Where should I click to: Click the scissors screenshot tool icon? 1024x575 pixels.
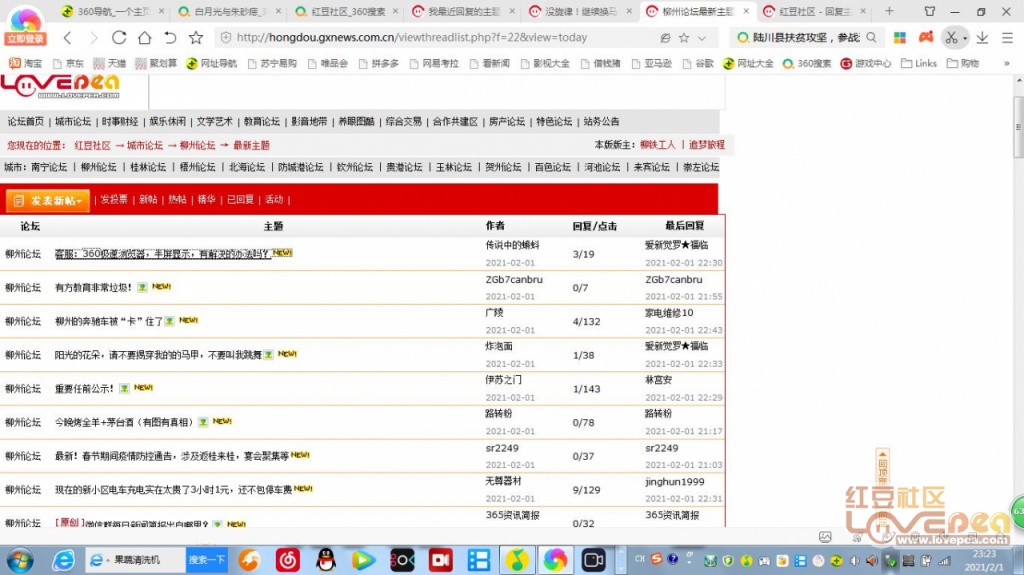[x=952, y=38]
